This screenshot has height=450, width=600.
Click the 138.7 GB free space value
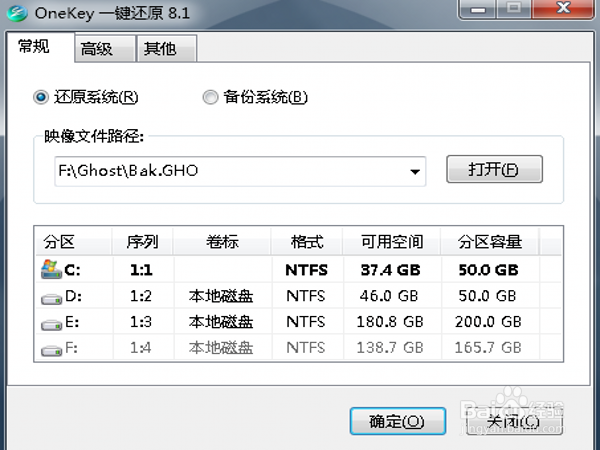click(390, 347)
